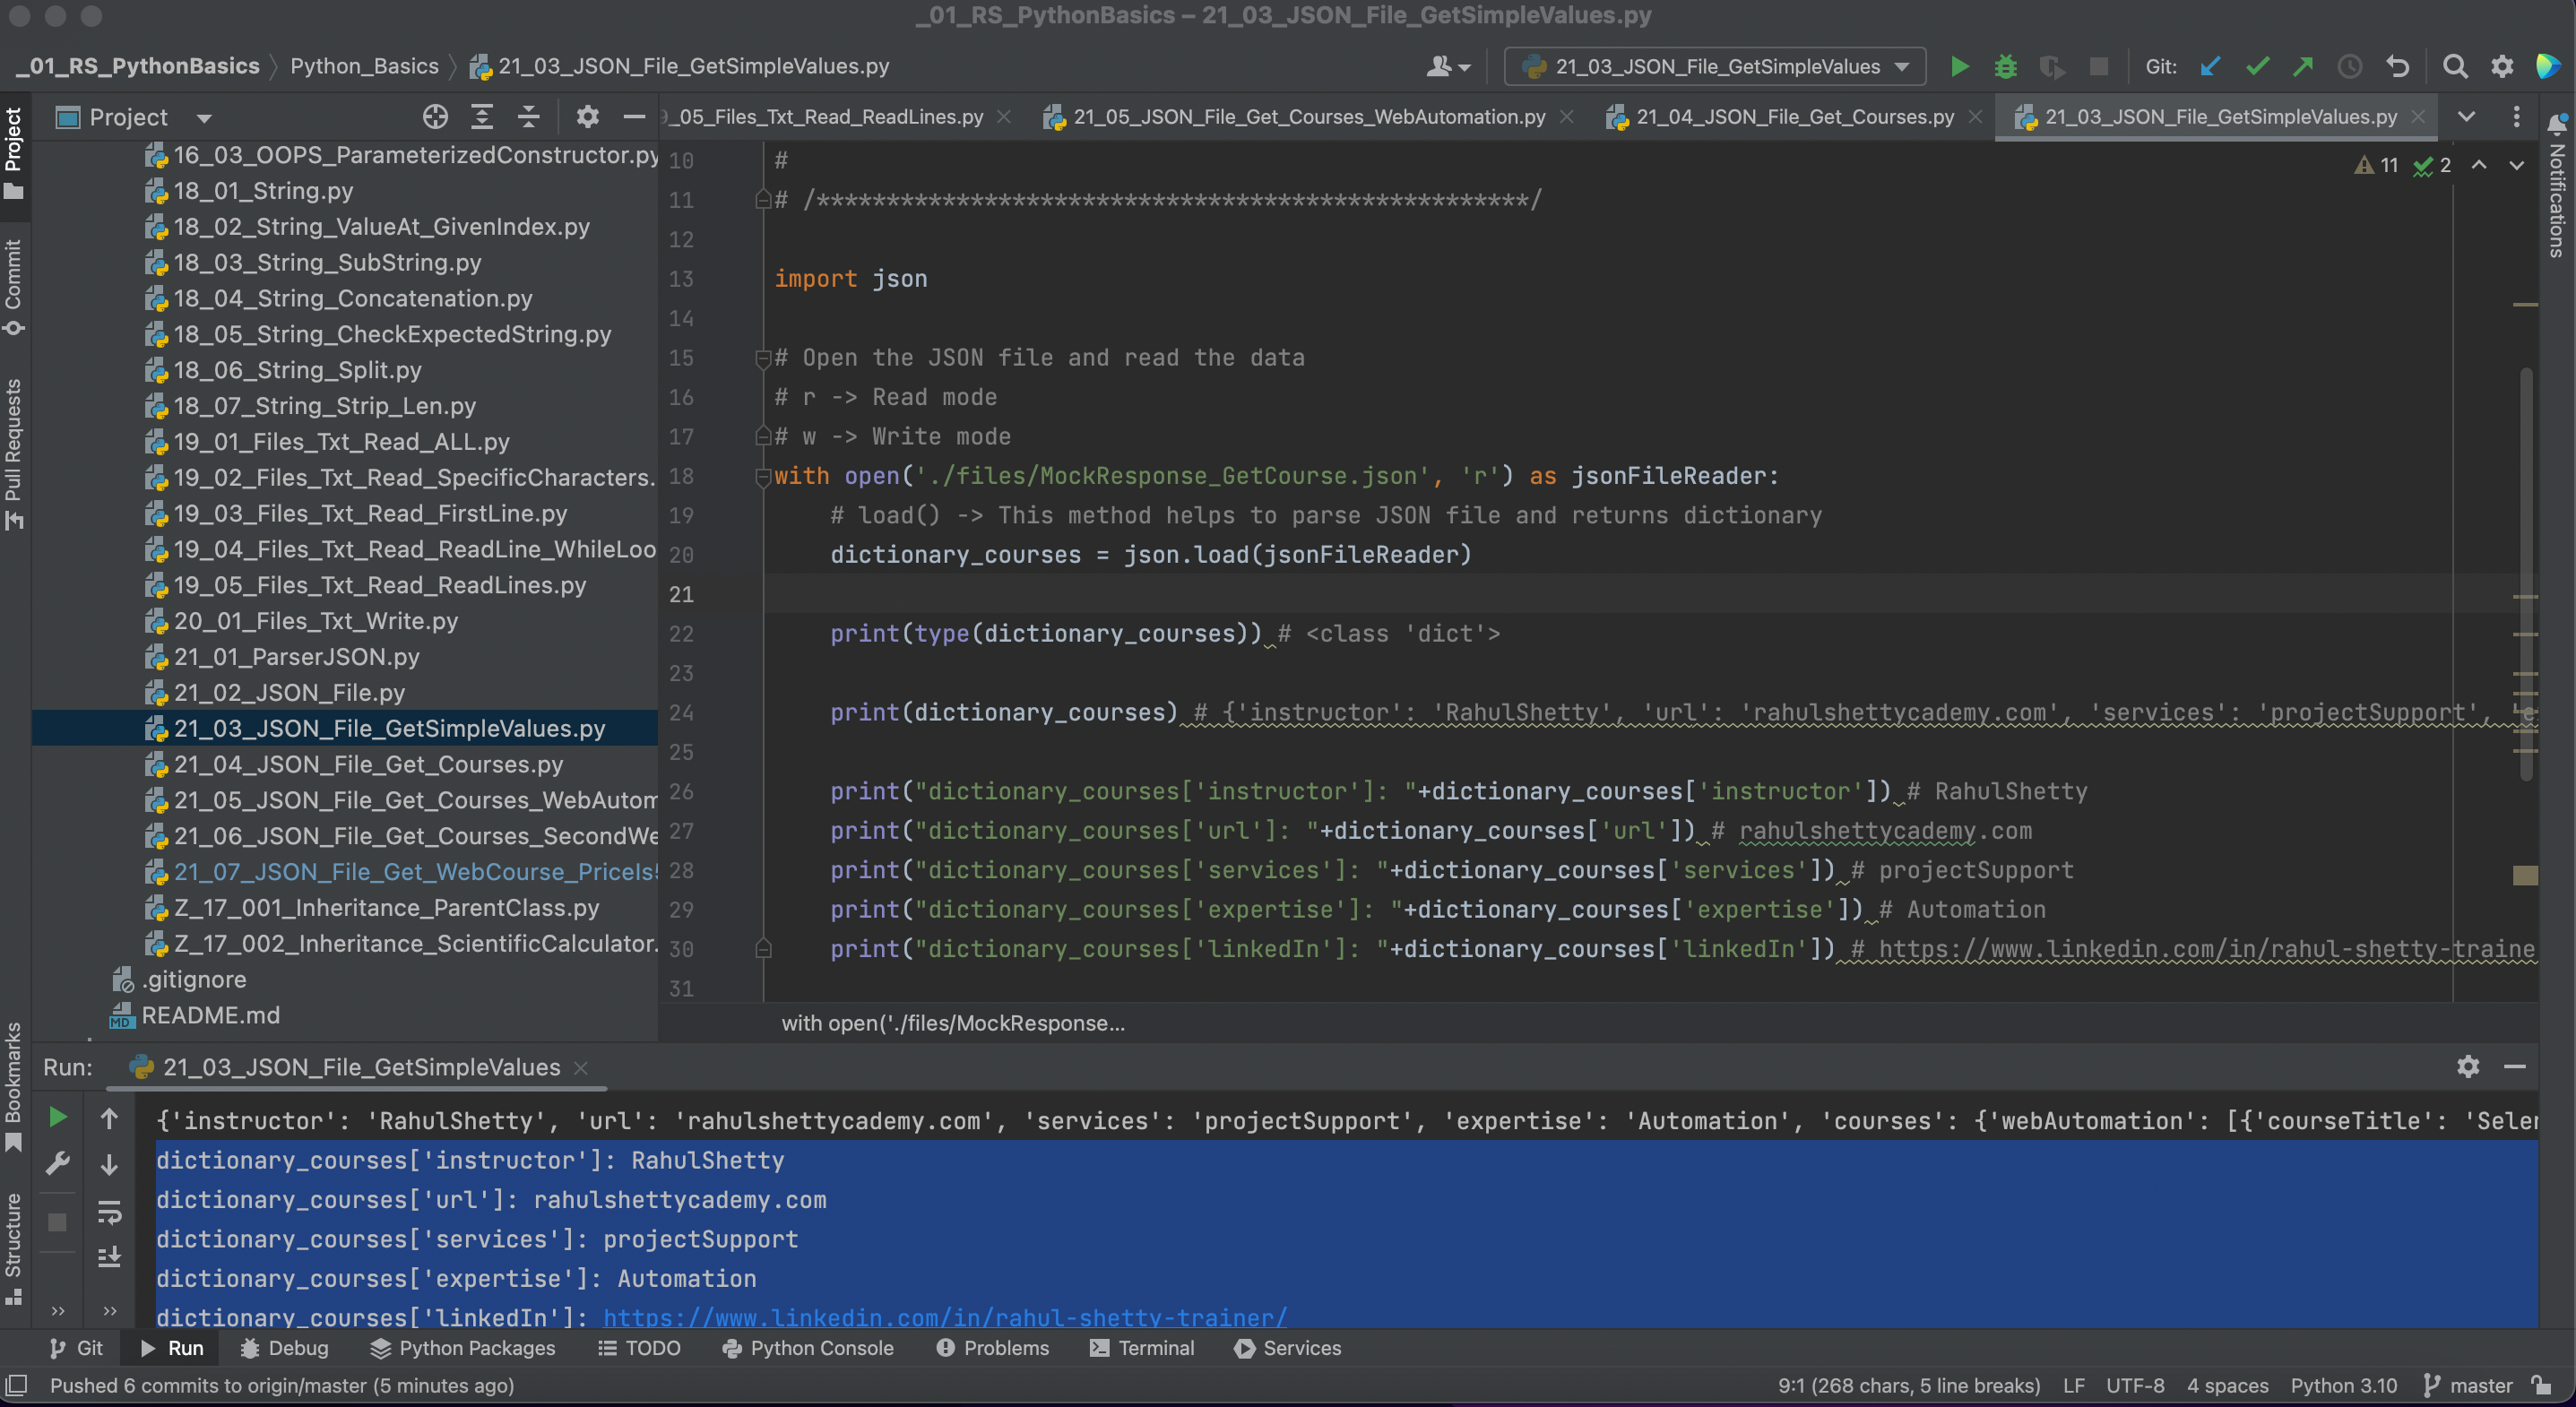
Task: Collapse the with-open code block fold
Action: coord(763,476)
